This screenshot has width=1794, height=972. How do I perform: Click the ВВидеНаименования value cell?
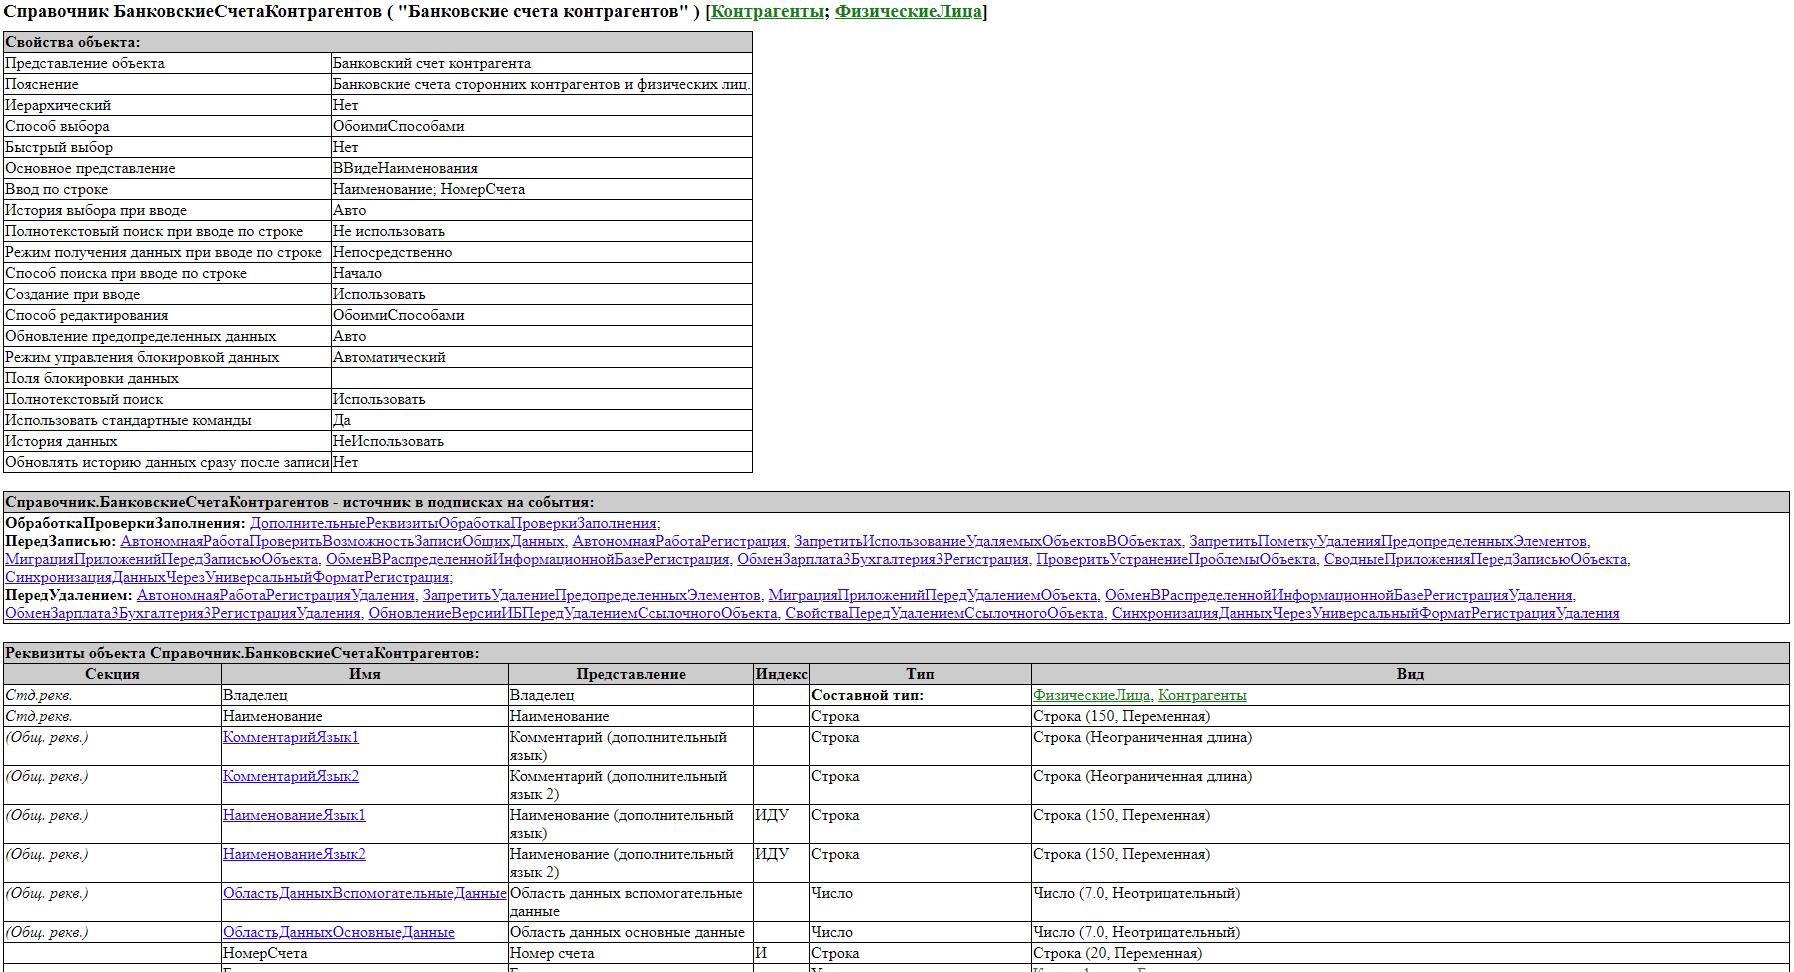(x=541, y=168)
